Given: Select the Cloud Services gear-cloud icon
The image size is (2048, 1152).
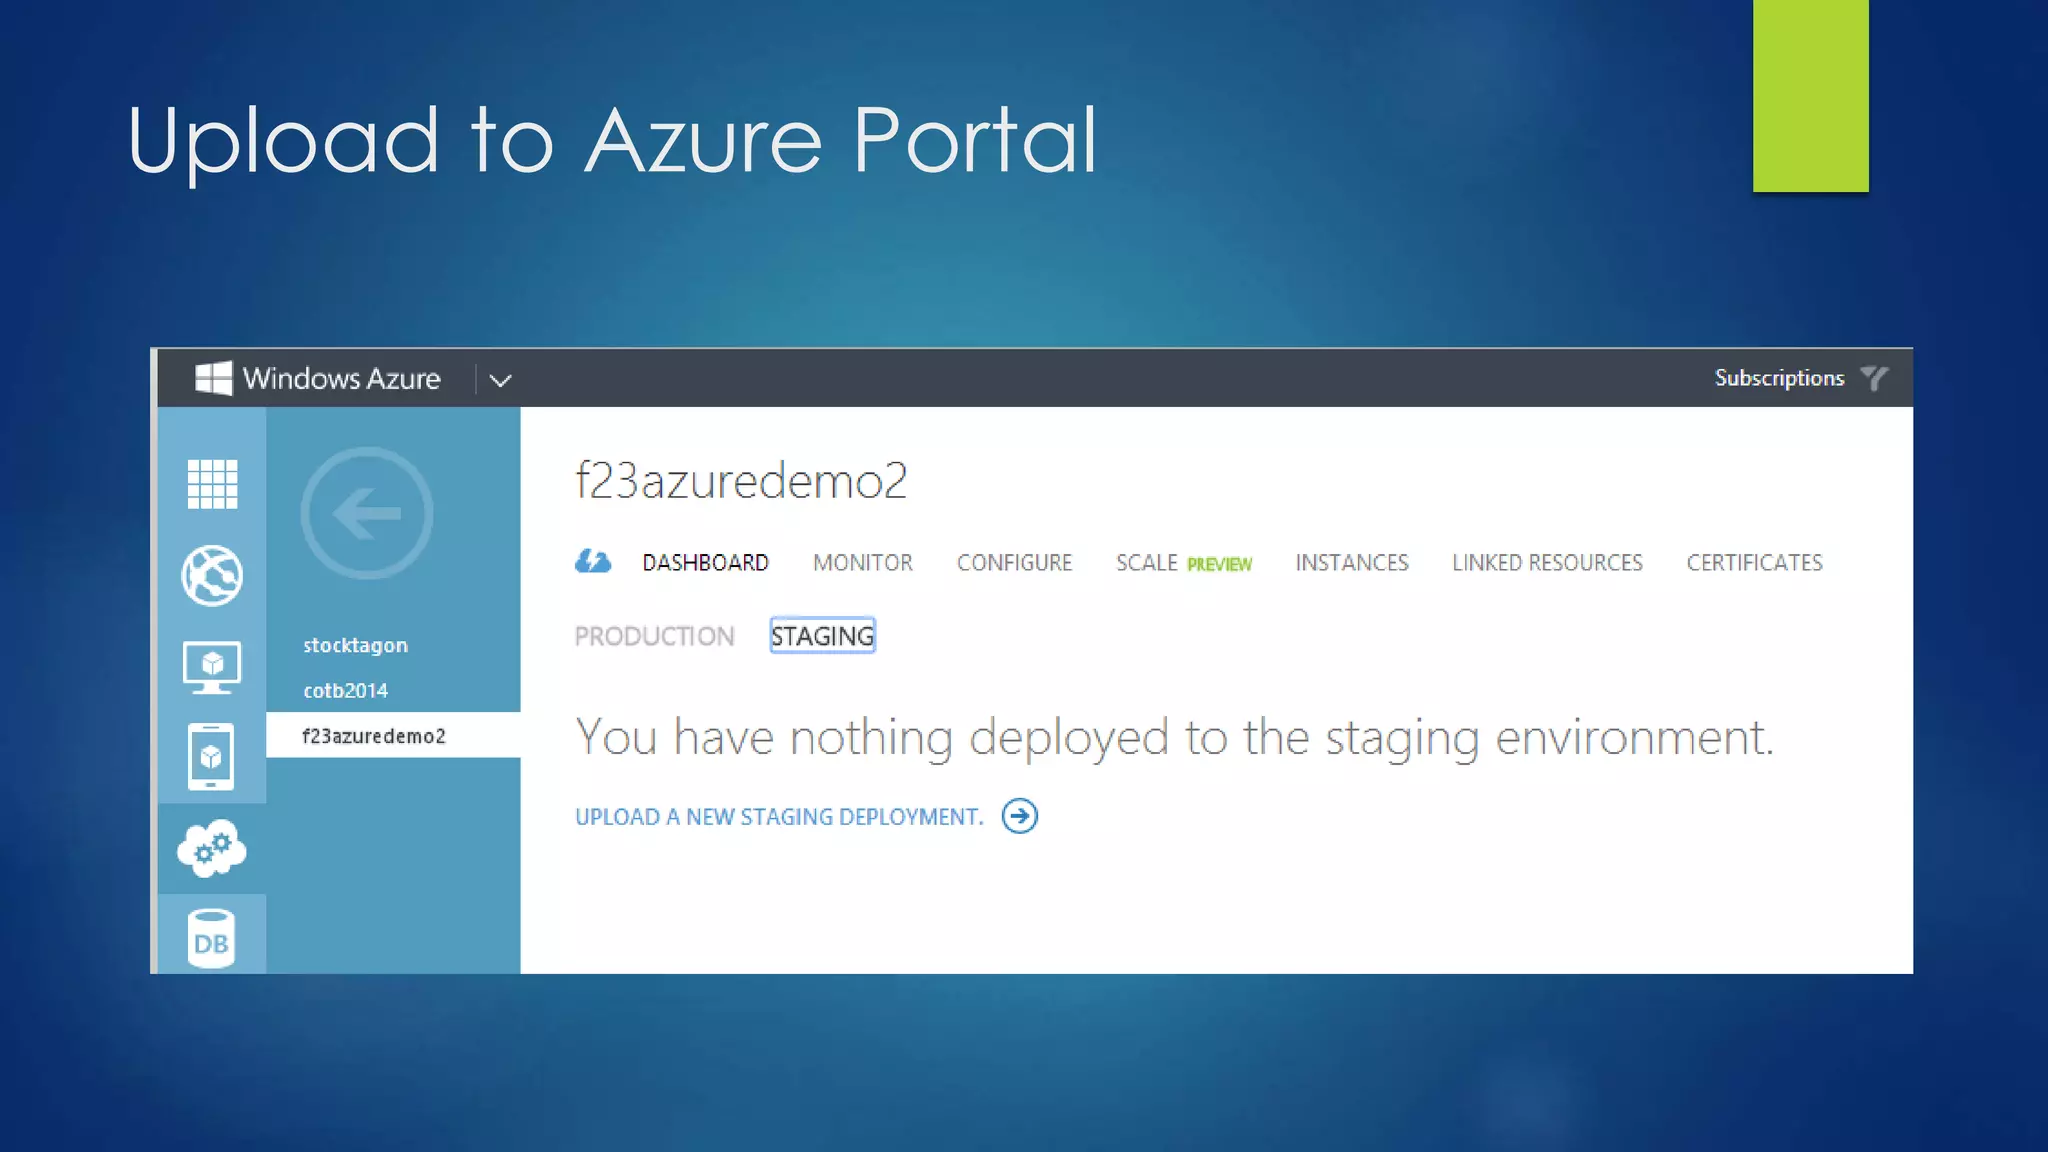Looking at the screenshot, I should coord(212,848).
